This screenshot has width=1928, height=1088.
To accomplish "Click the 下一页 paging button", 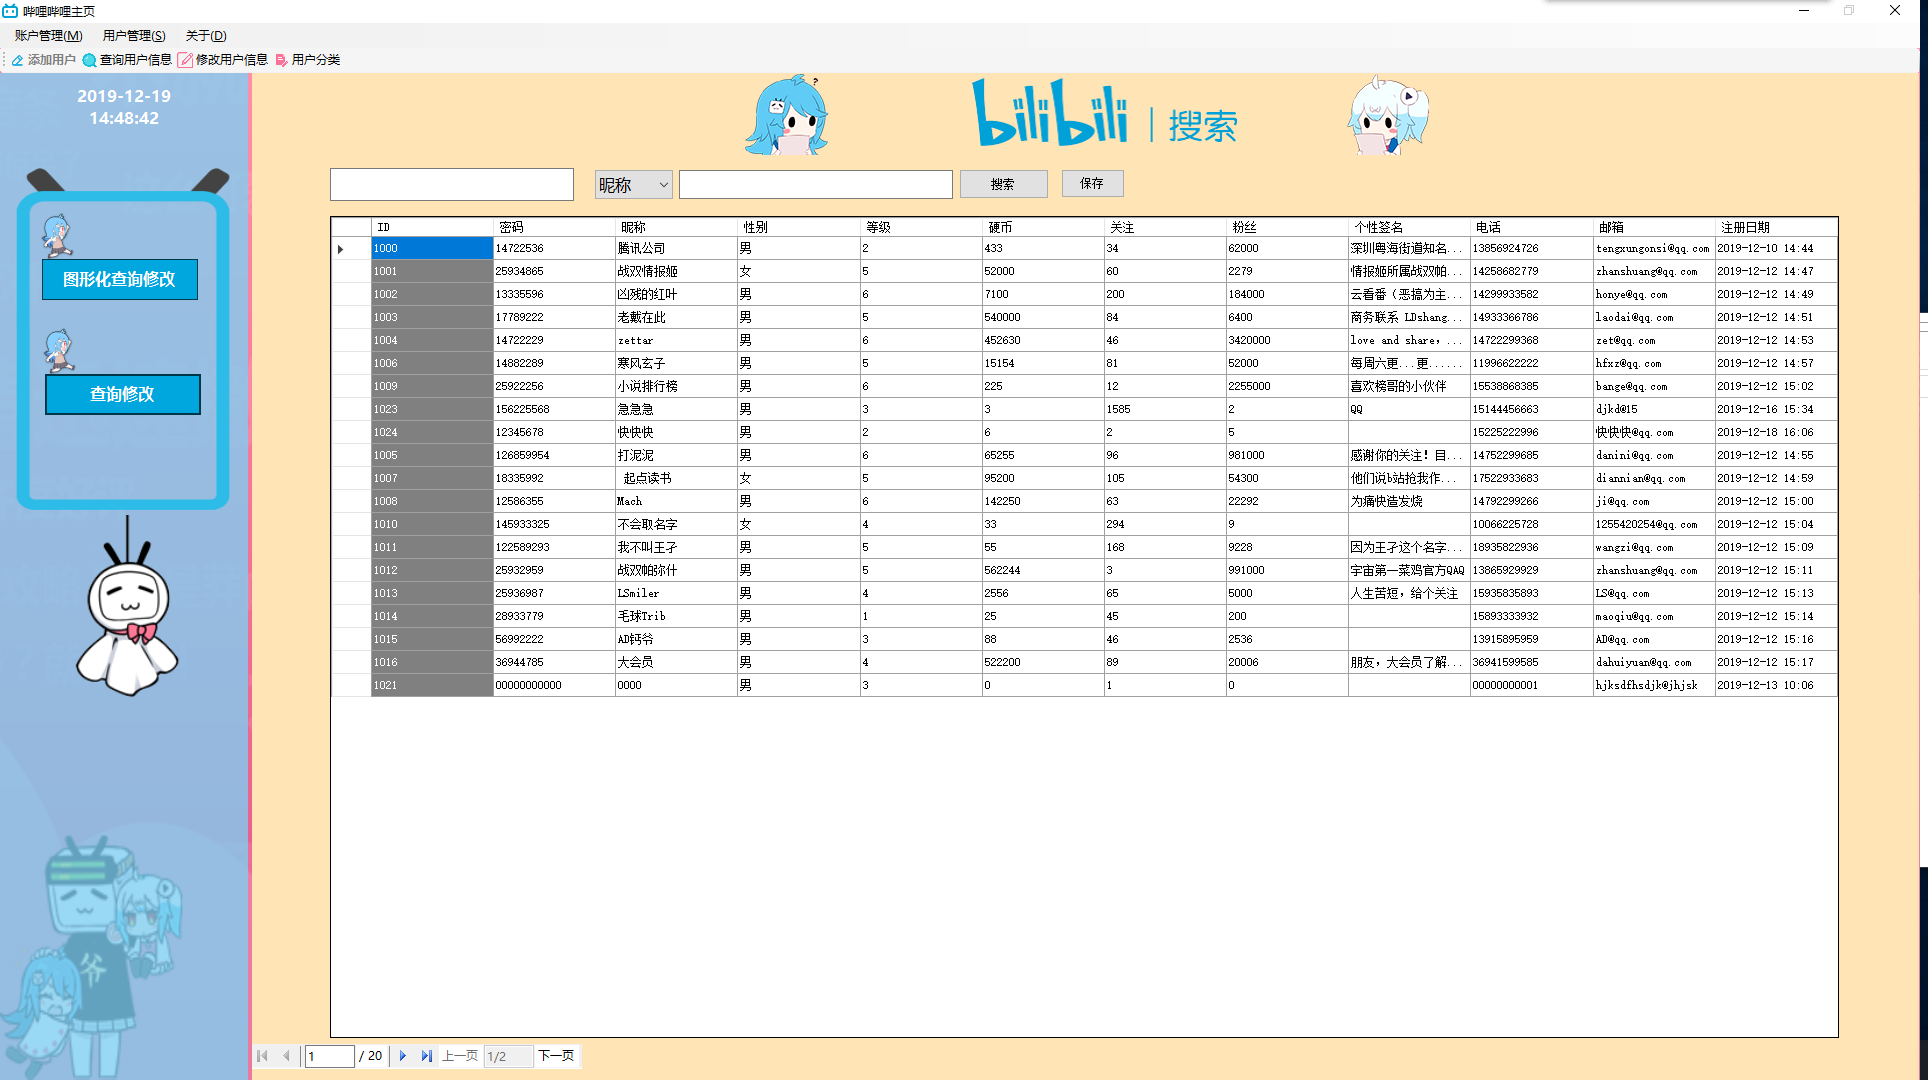I will tap(556, 1056).
